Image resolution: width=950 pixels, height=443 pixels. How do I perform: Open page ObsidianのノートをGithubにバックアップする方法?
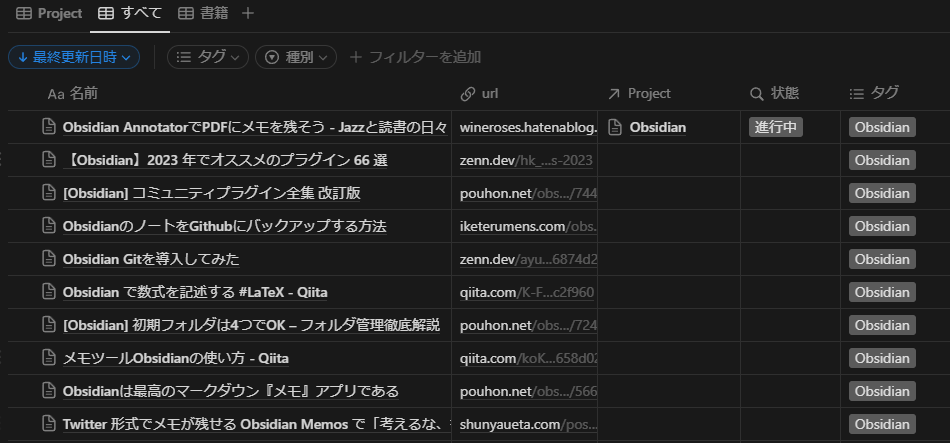224,227
